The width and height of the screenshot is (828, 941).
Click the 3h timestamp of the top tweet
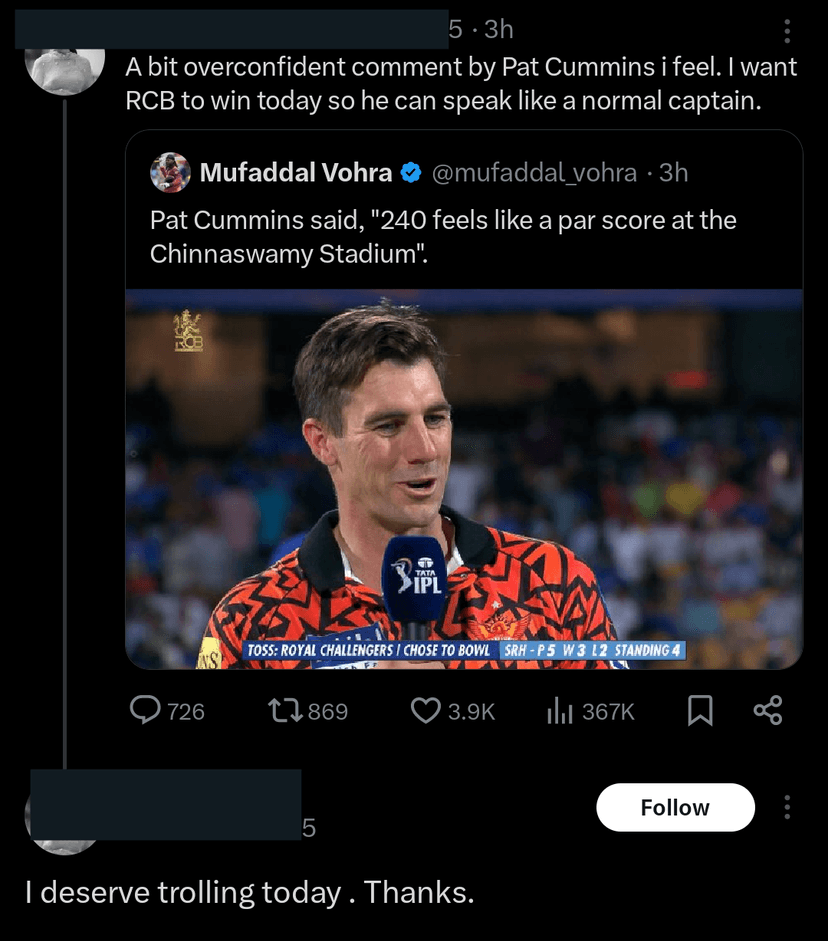[498, 30]
